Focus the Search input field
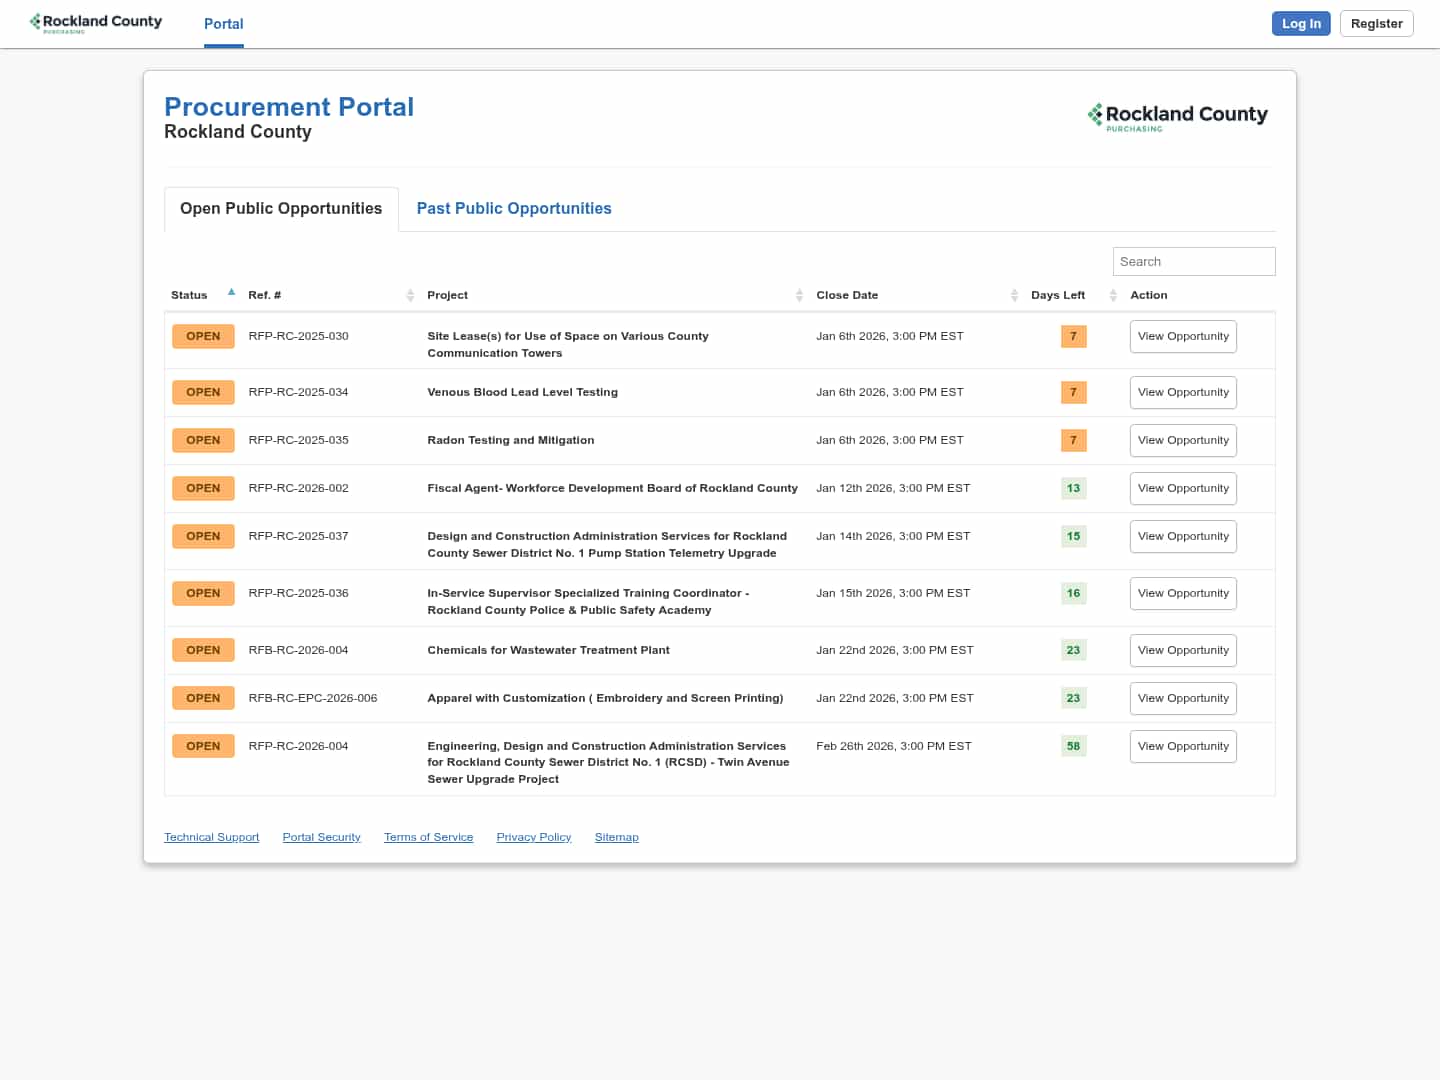This screenshot has height=1080, width=1440. (1193, 262)
